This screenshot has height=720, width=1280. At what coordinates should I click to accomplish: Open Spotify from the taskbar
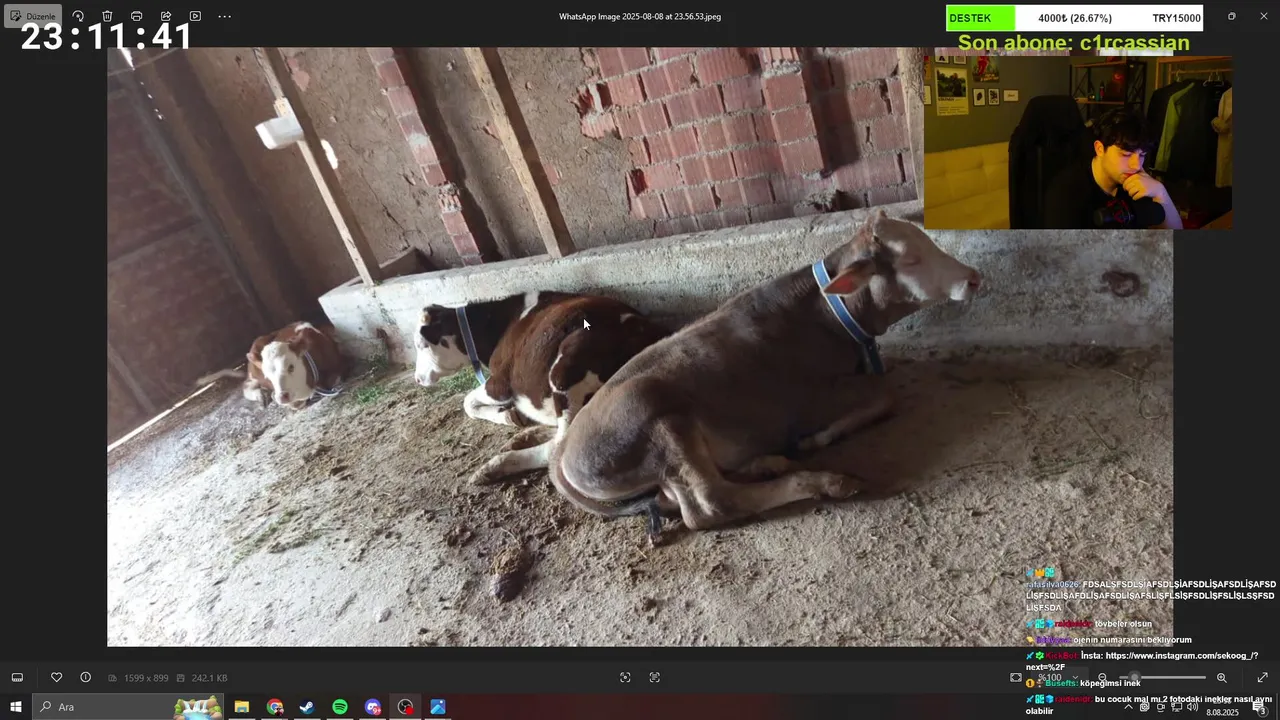pyautogui.click(x=340, y=707)
